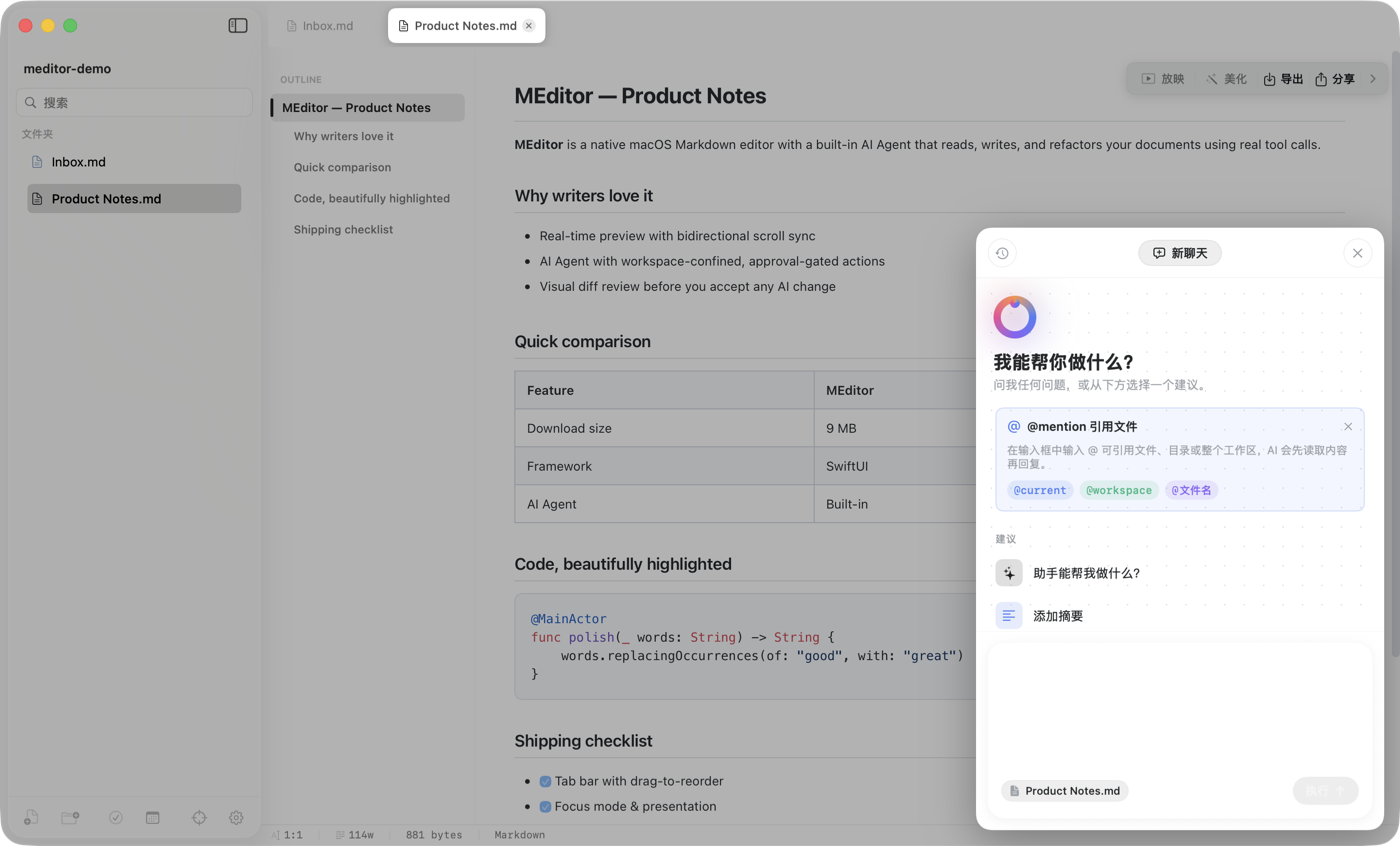Click the file icon of Inbox.md in sidebar

pos(37,162)
